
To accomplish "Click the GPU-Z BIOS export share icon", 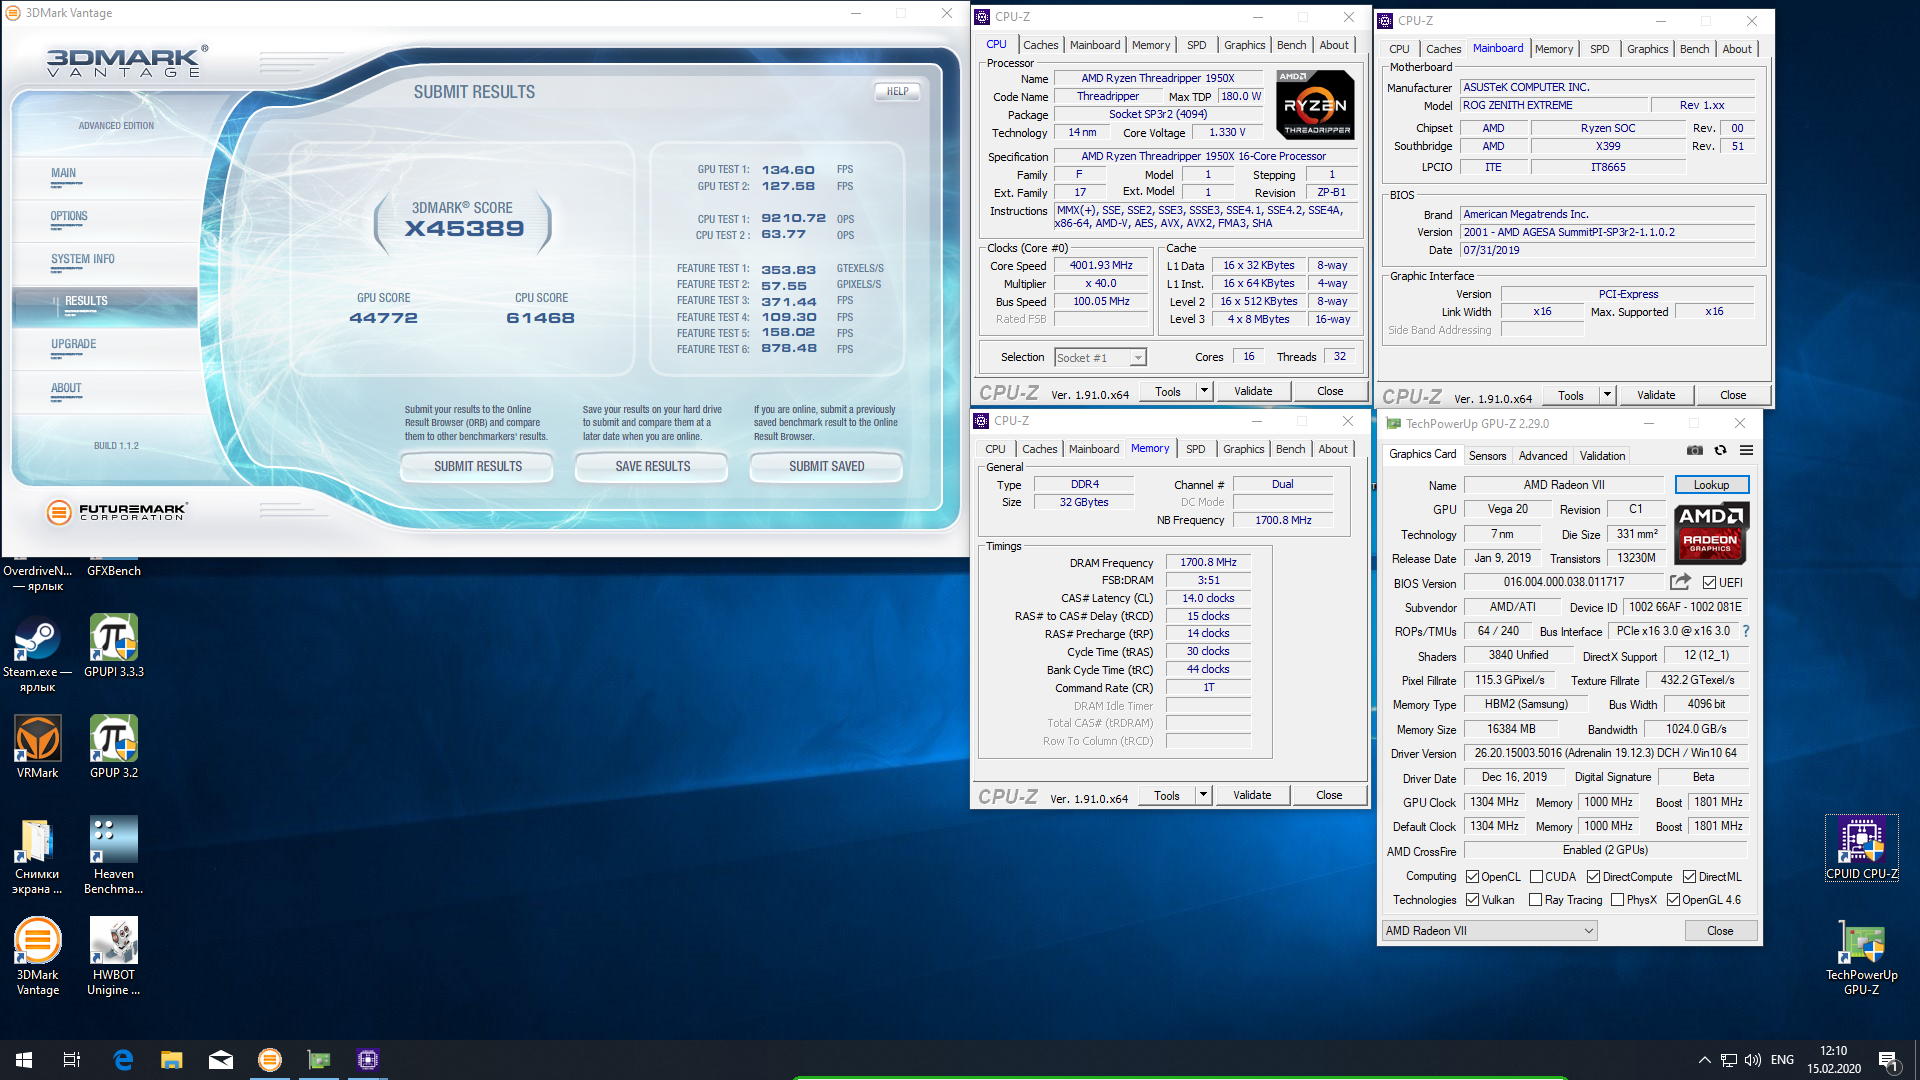I will click(x=1680, y=582).
